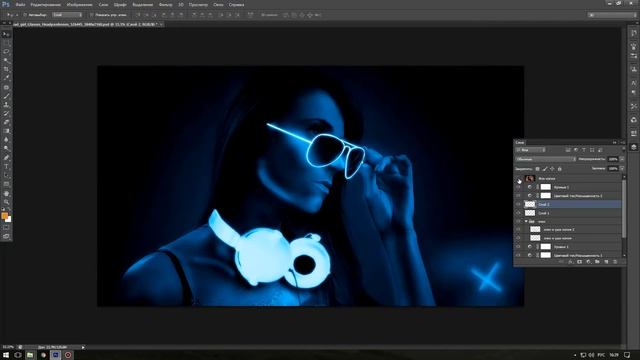Create new layer from Layers panel footer
The height and width of the screenshot is (360, 640).
[x=606, y=262]
